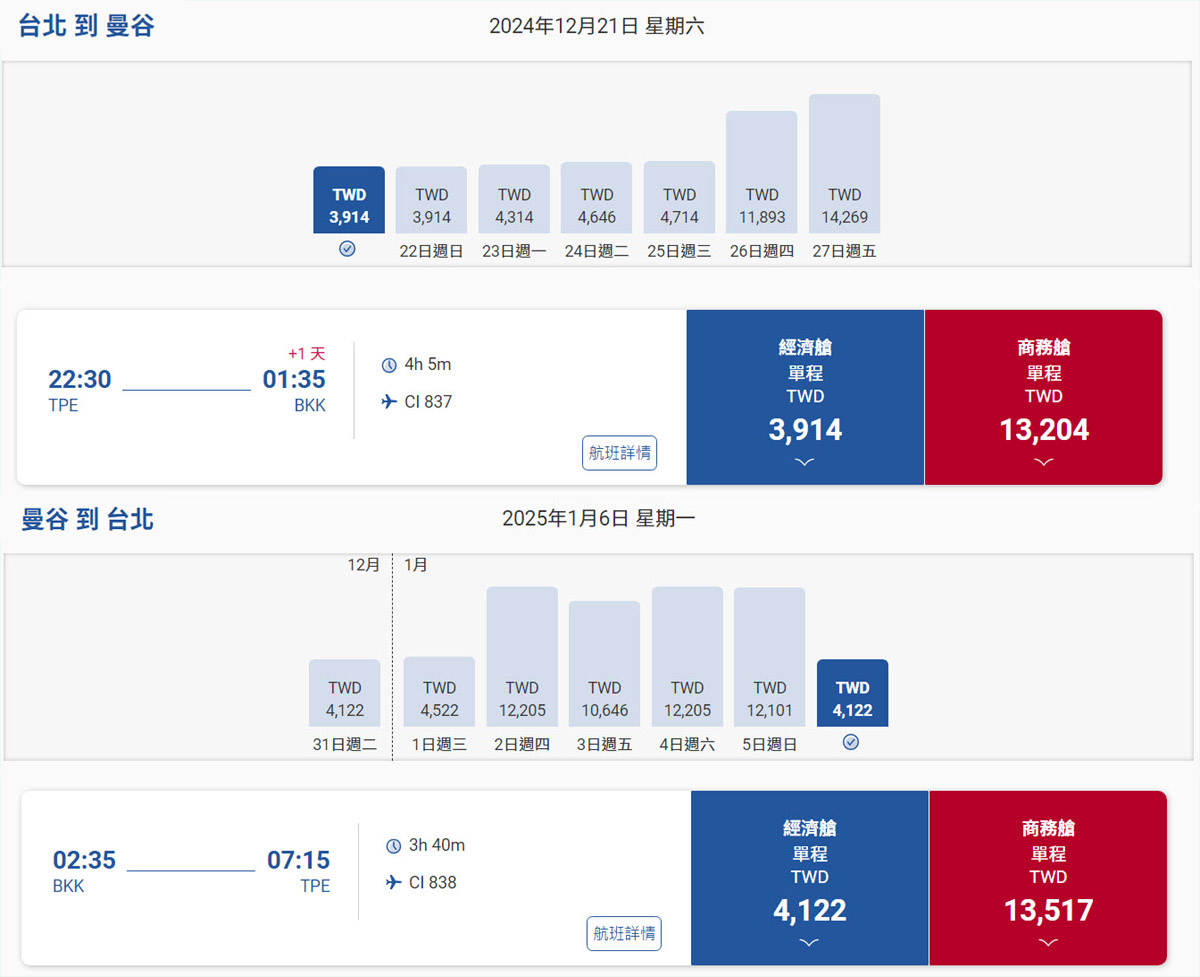The width and height of the screenshot is (1200, 977).
Task: Expand economy fare TWD 4,122 chevron
Action: (809, 942)
